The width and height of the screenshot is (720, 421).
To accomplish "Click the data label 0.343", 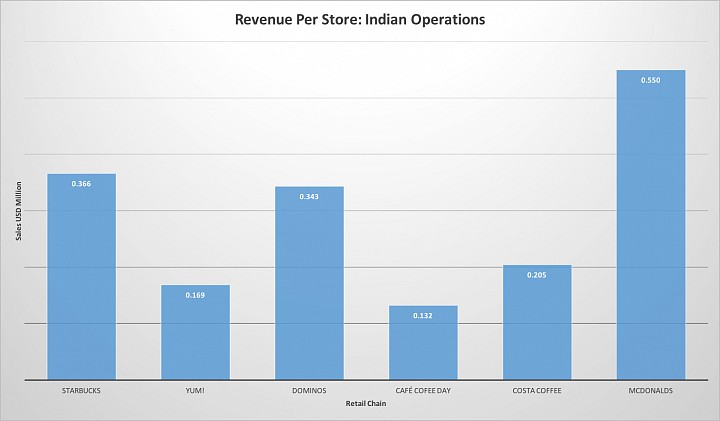I will pos(309,196).
